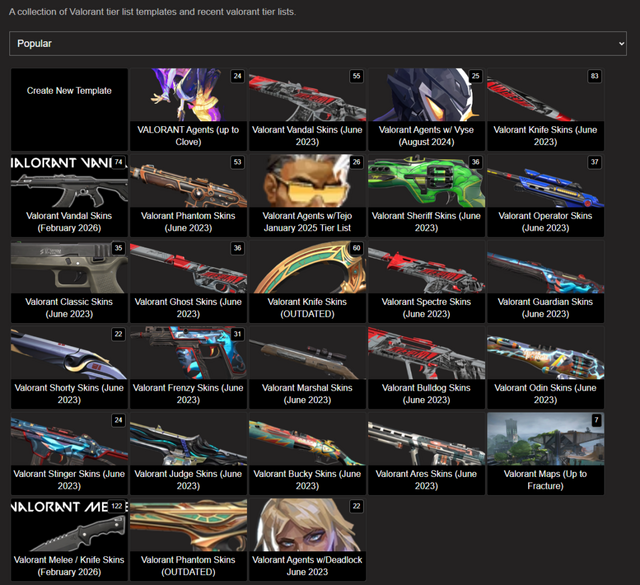Select Valorant Knife Skins (OUTDATED) image
Viewport: 640px width, 585px height.
pos(307,267)
